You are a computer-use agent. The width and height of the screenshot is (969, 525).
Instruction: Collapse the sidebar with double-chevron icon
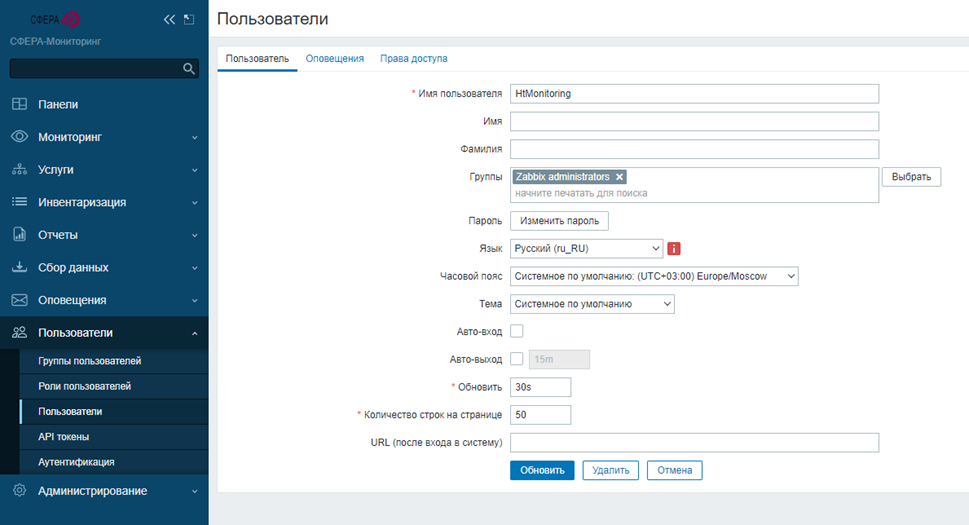[x=169, y=19]
